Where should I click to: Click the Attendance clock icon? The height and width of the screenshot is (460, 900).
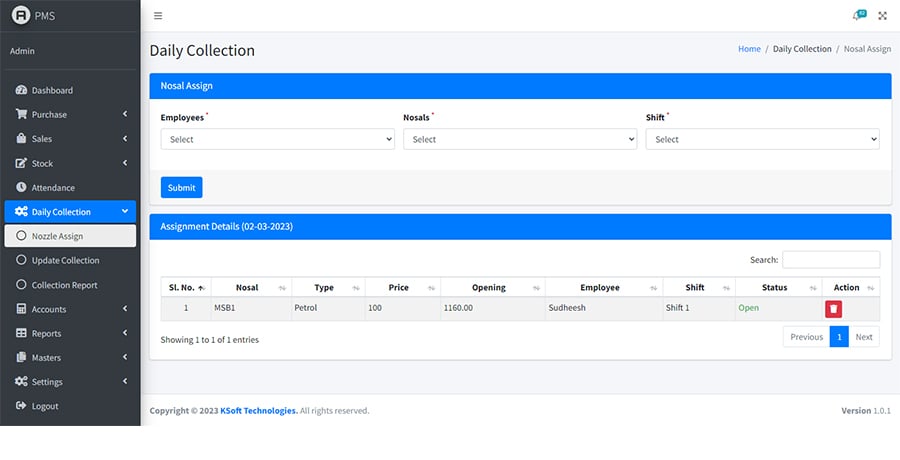click(21, 188)
